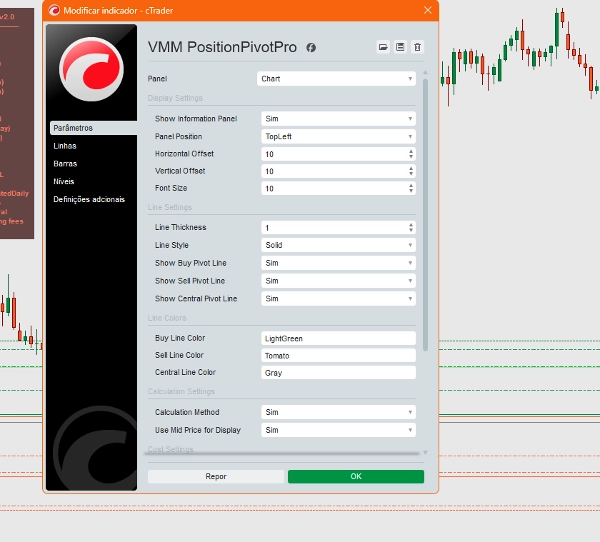
Task: Click the Facebook icon beside VMM PositionPivotPro
Action: tap(311, 47)
